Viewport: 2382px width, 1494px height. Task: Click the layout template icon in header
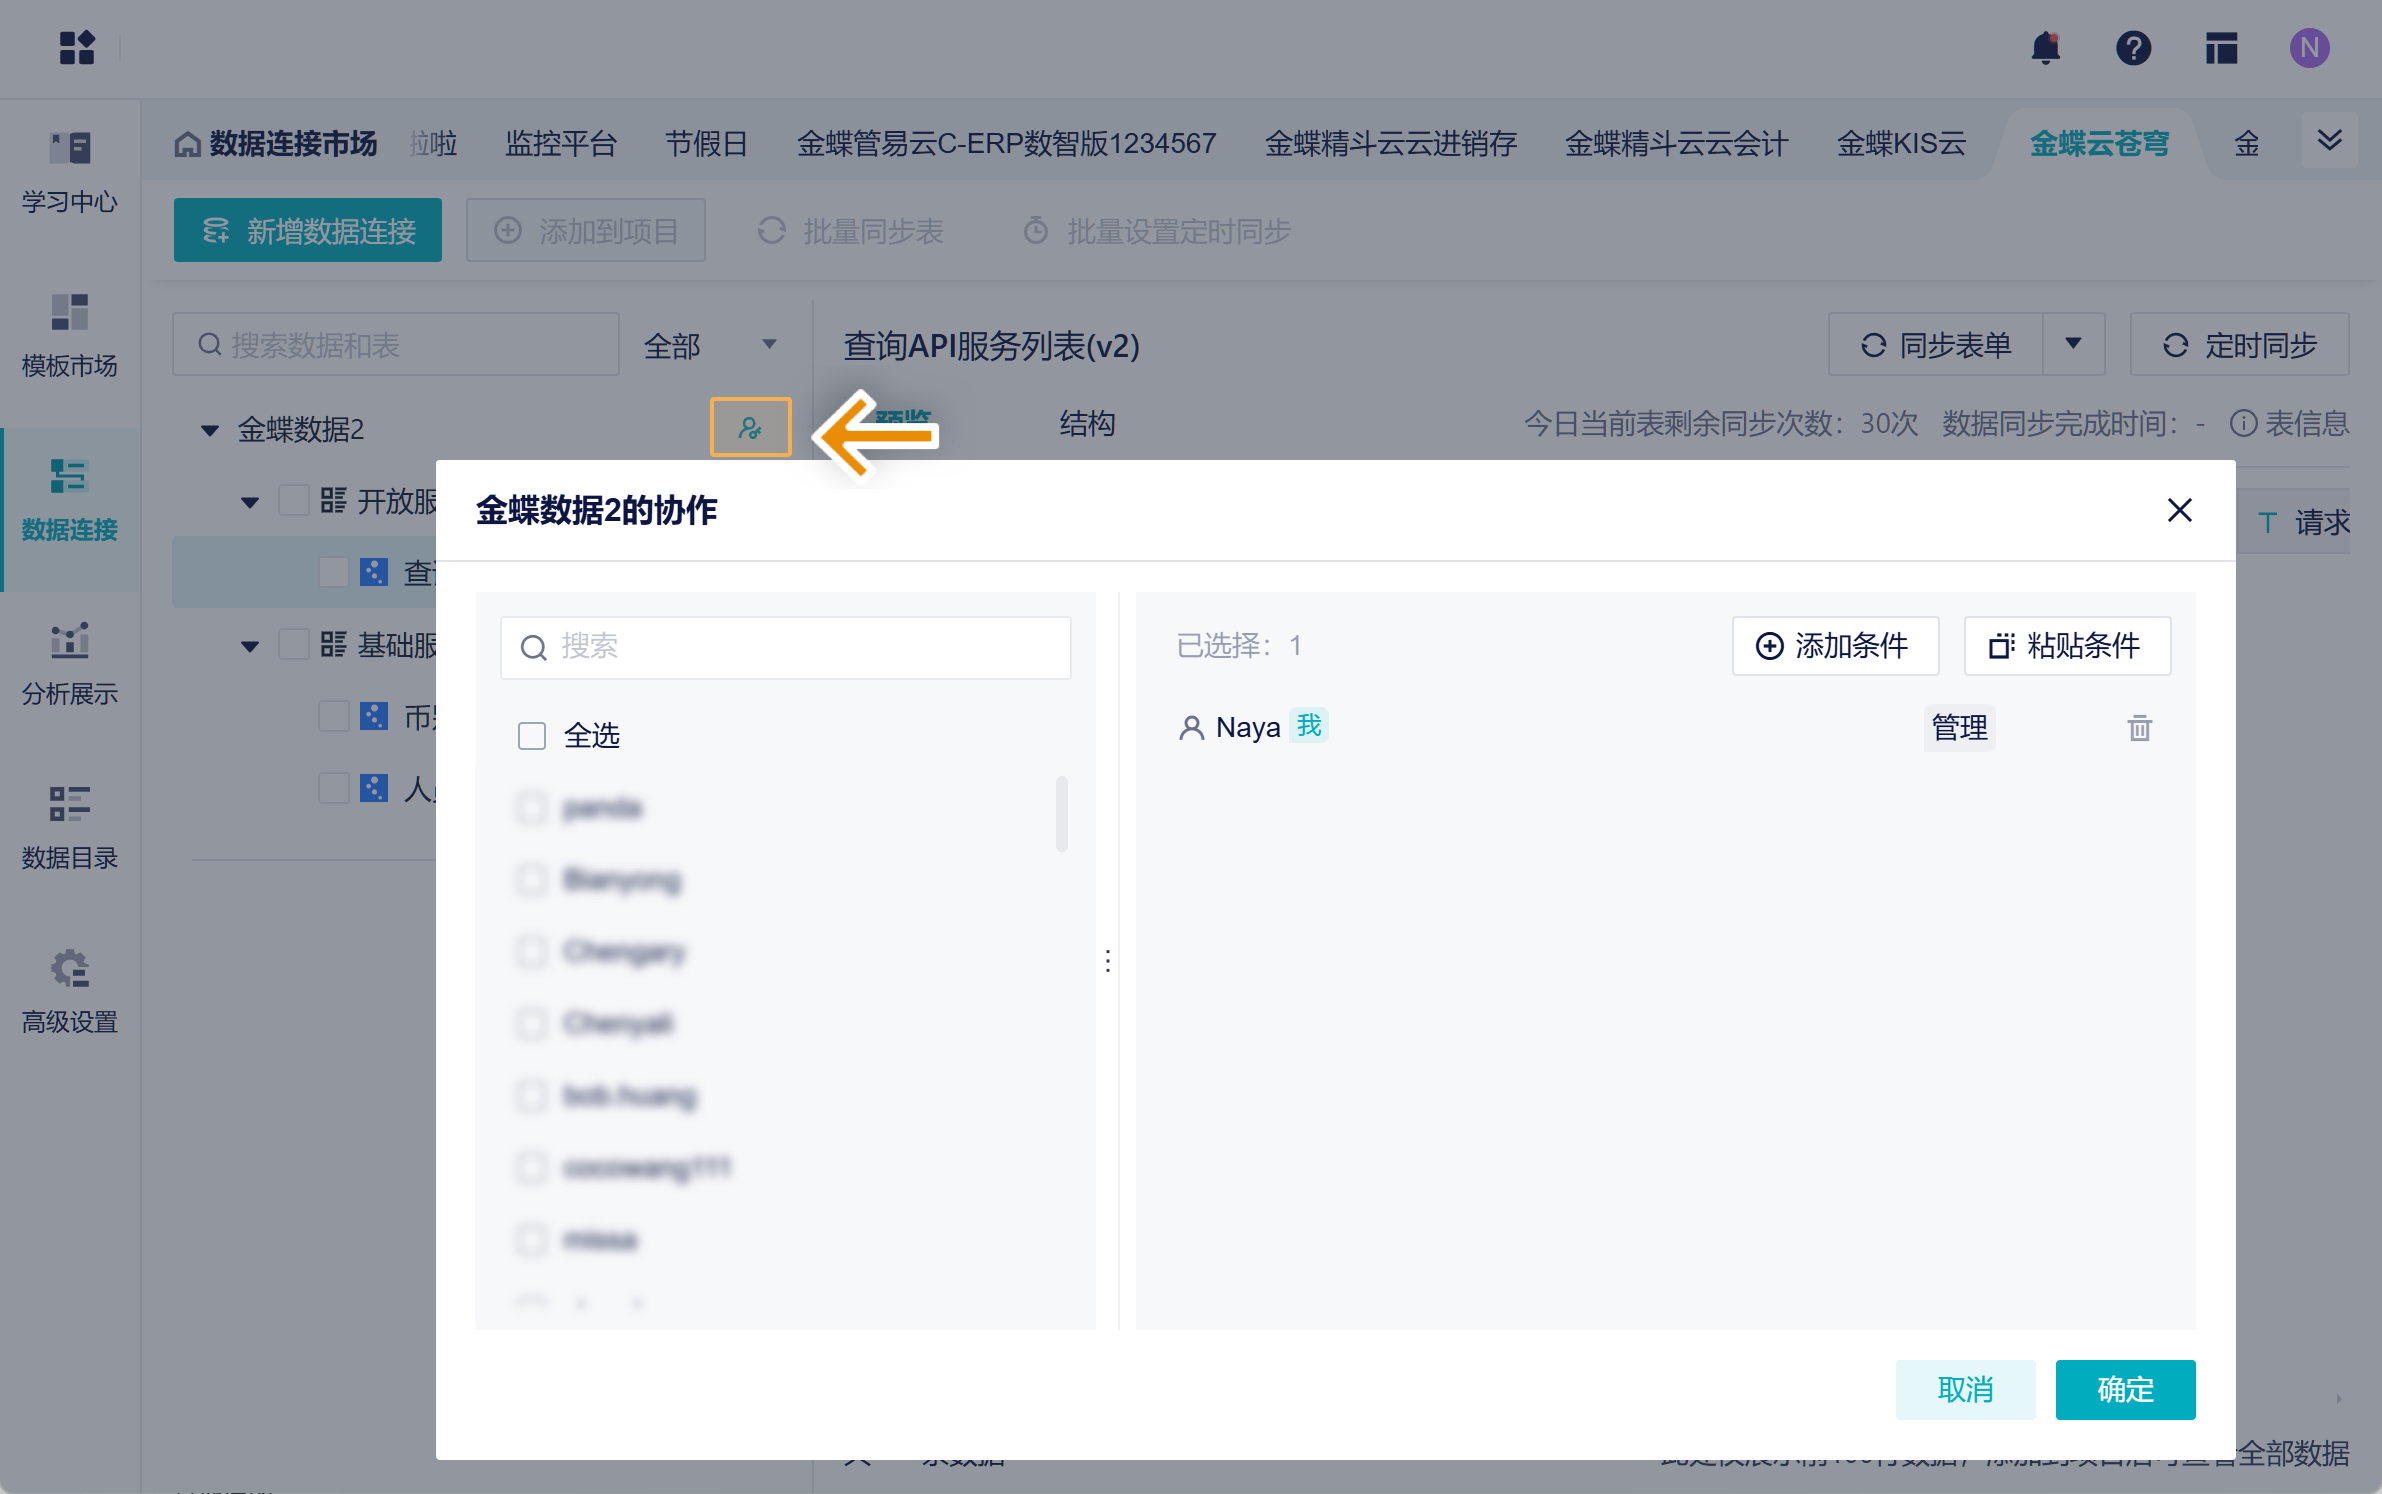coord(2221,47)
